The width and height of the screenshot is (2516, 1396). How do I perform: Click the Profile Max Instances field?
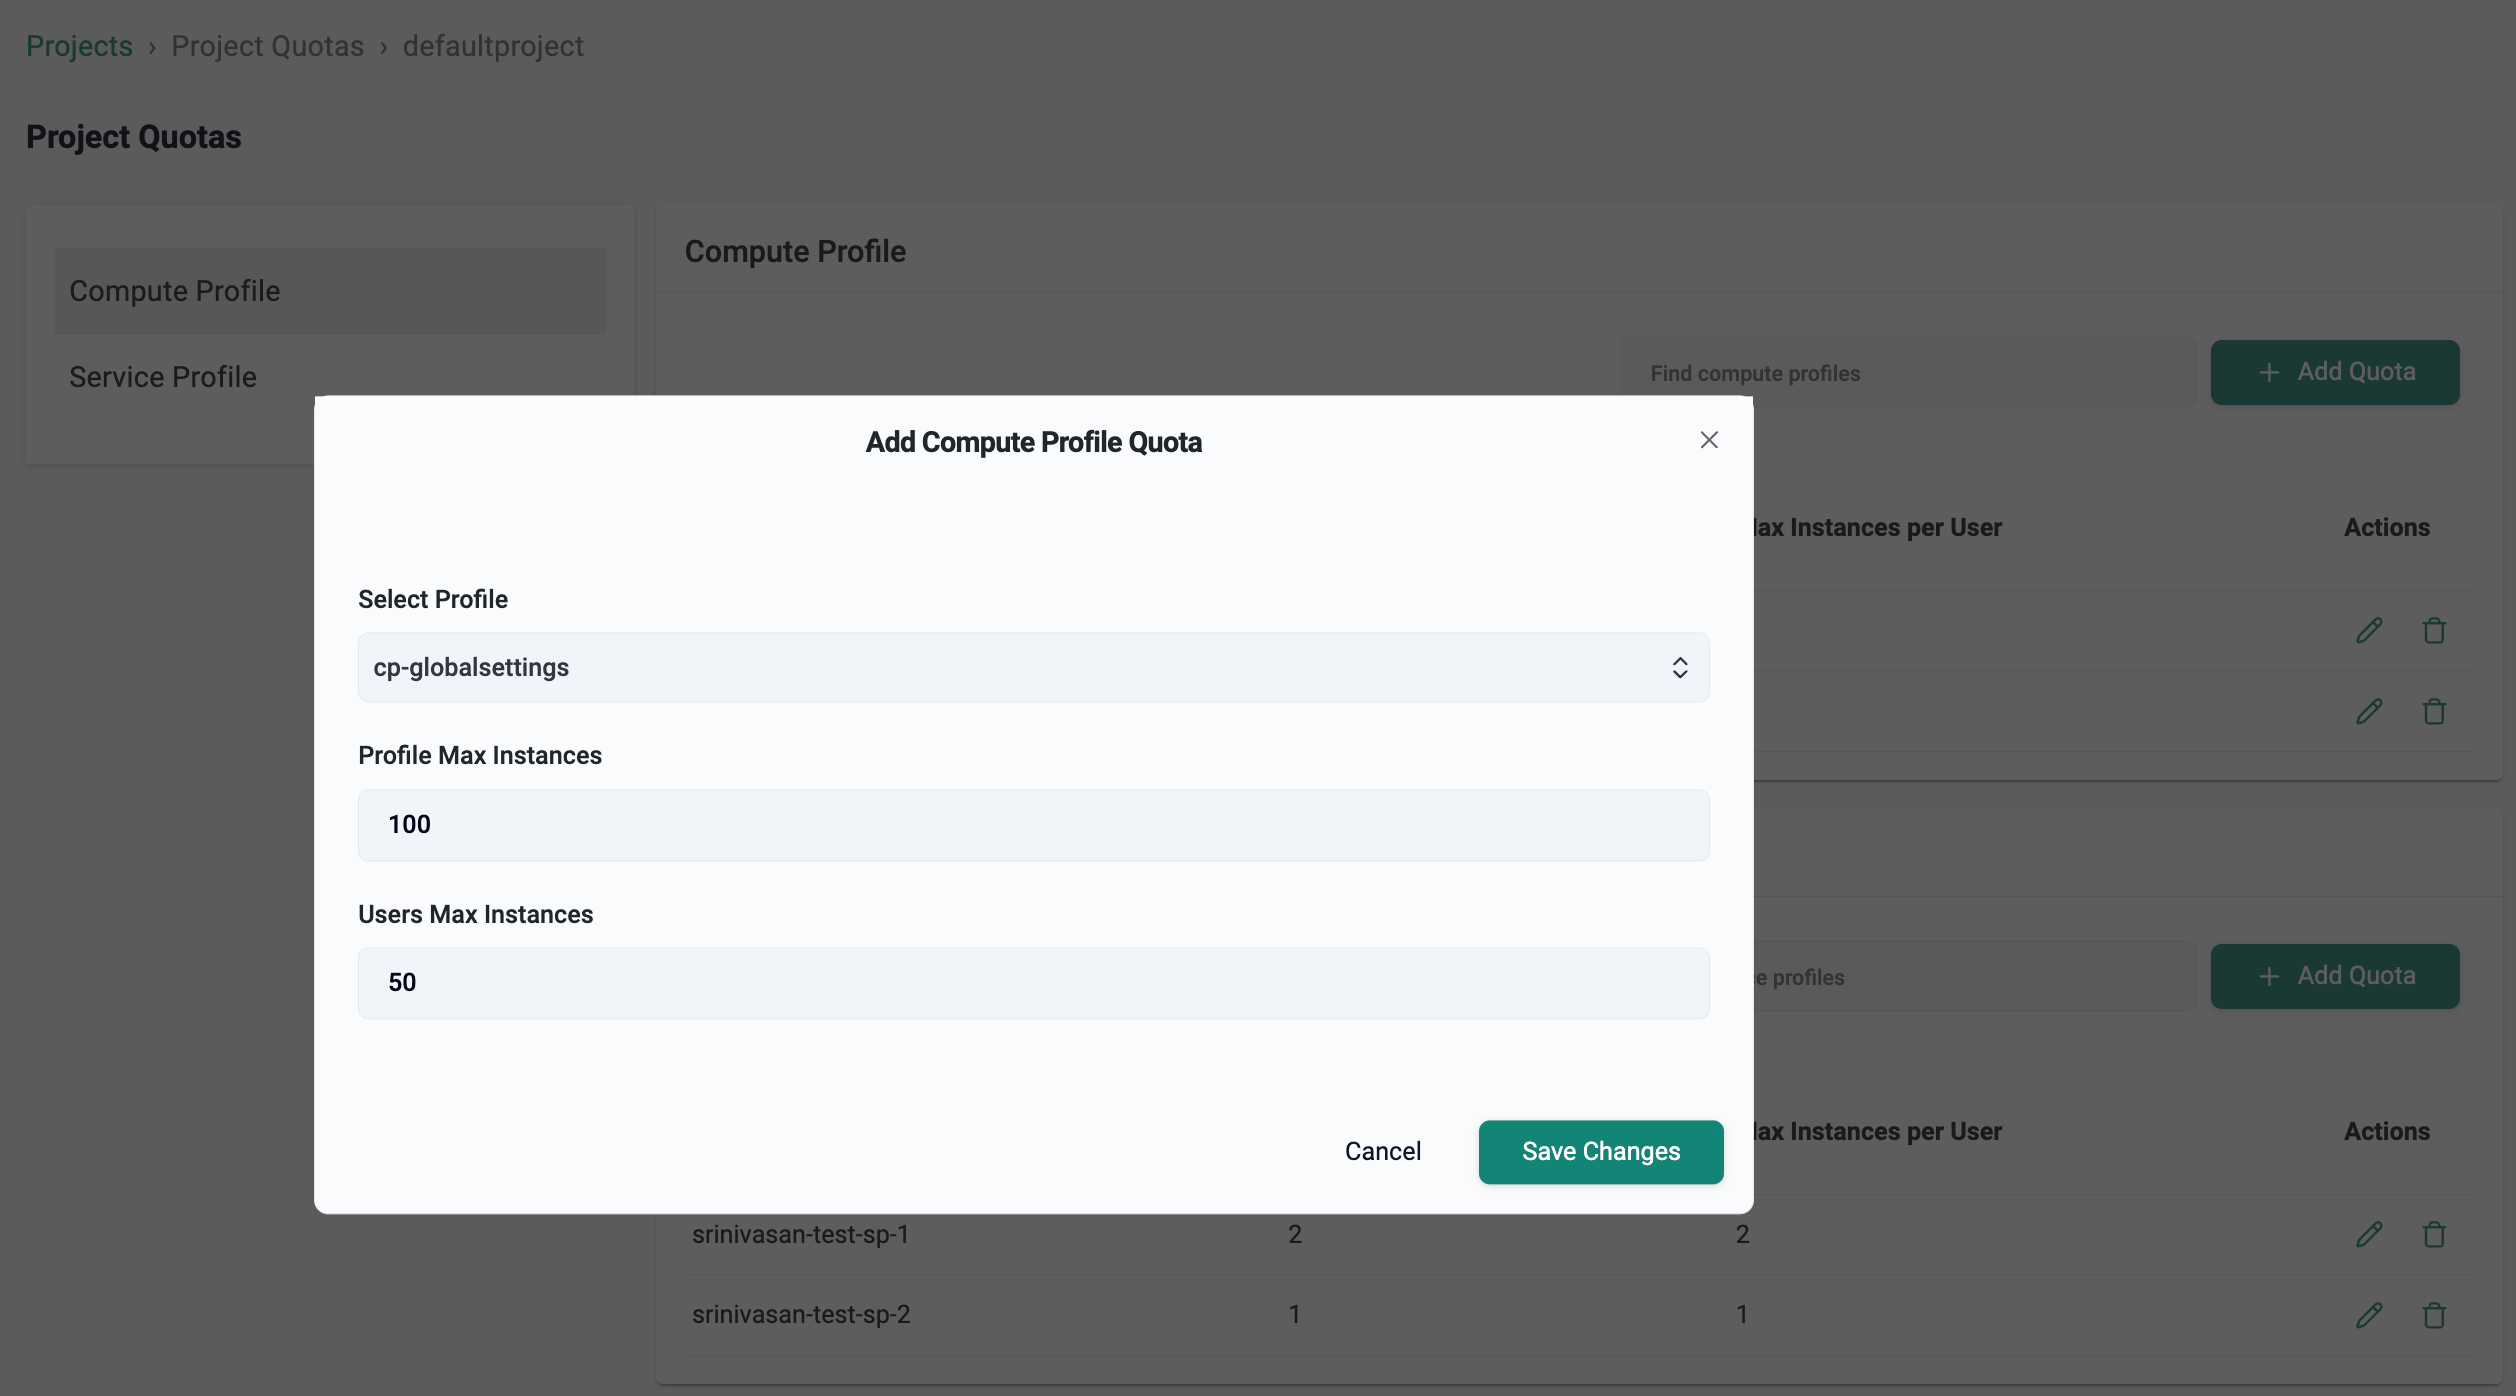[1032, 825]
